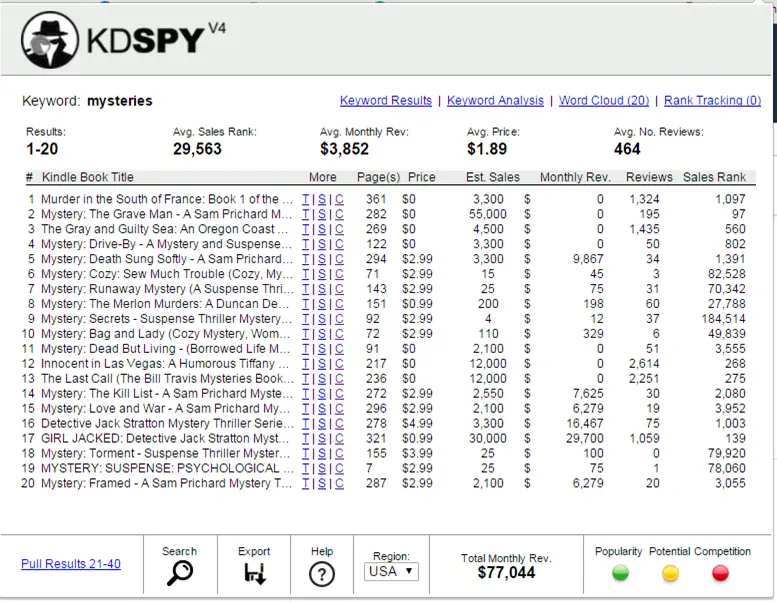Image resolution: width=777 pixels, height=603 pixels.
Task: Click C link for Innocent in Las Vegas
Action: pos(339,364)
